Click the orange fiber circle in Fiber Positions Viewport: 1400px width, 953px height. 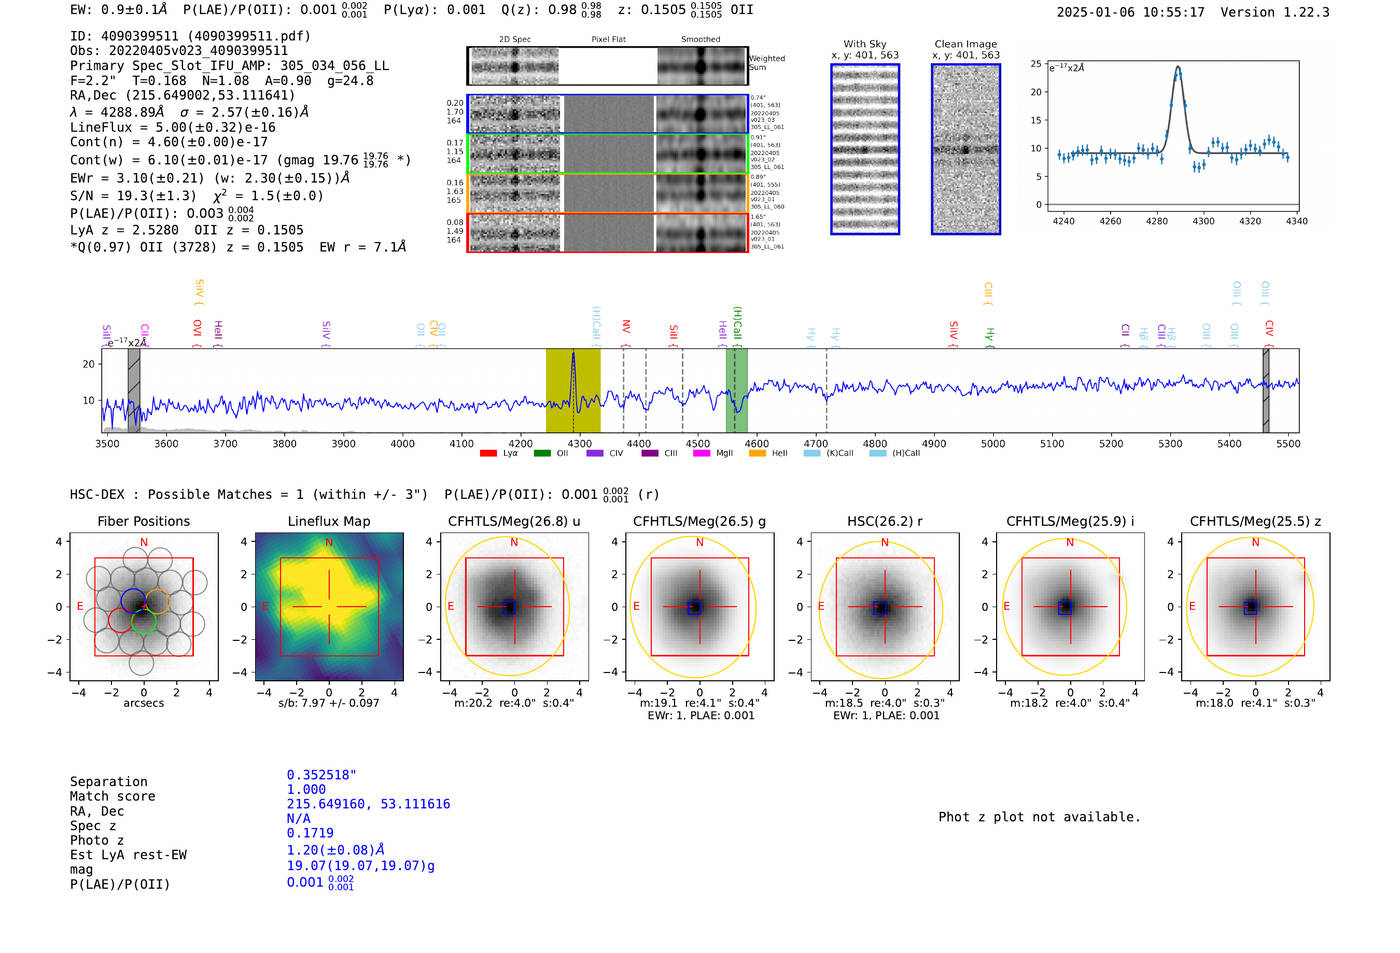[156, 602]
